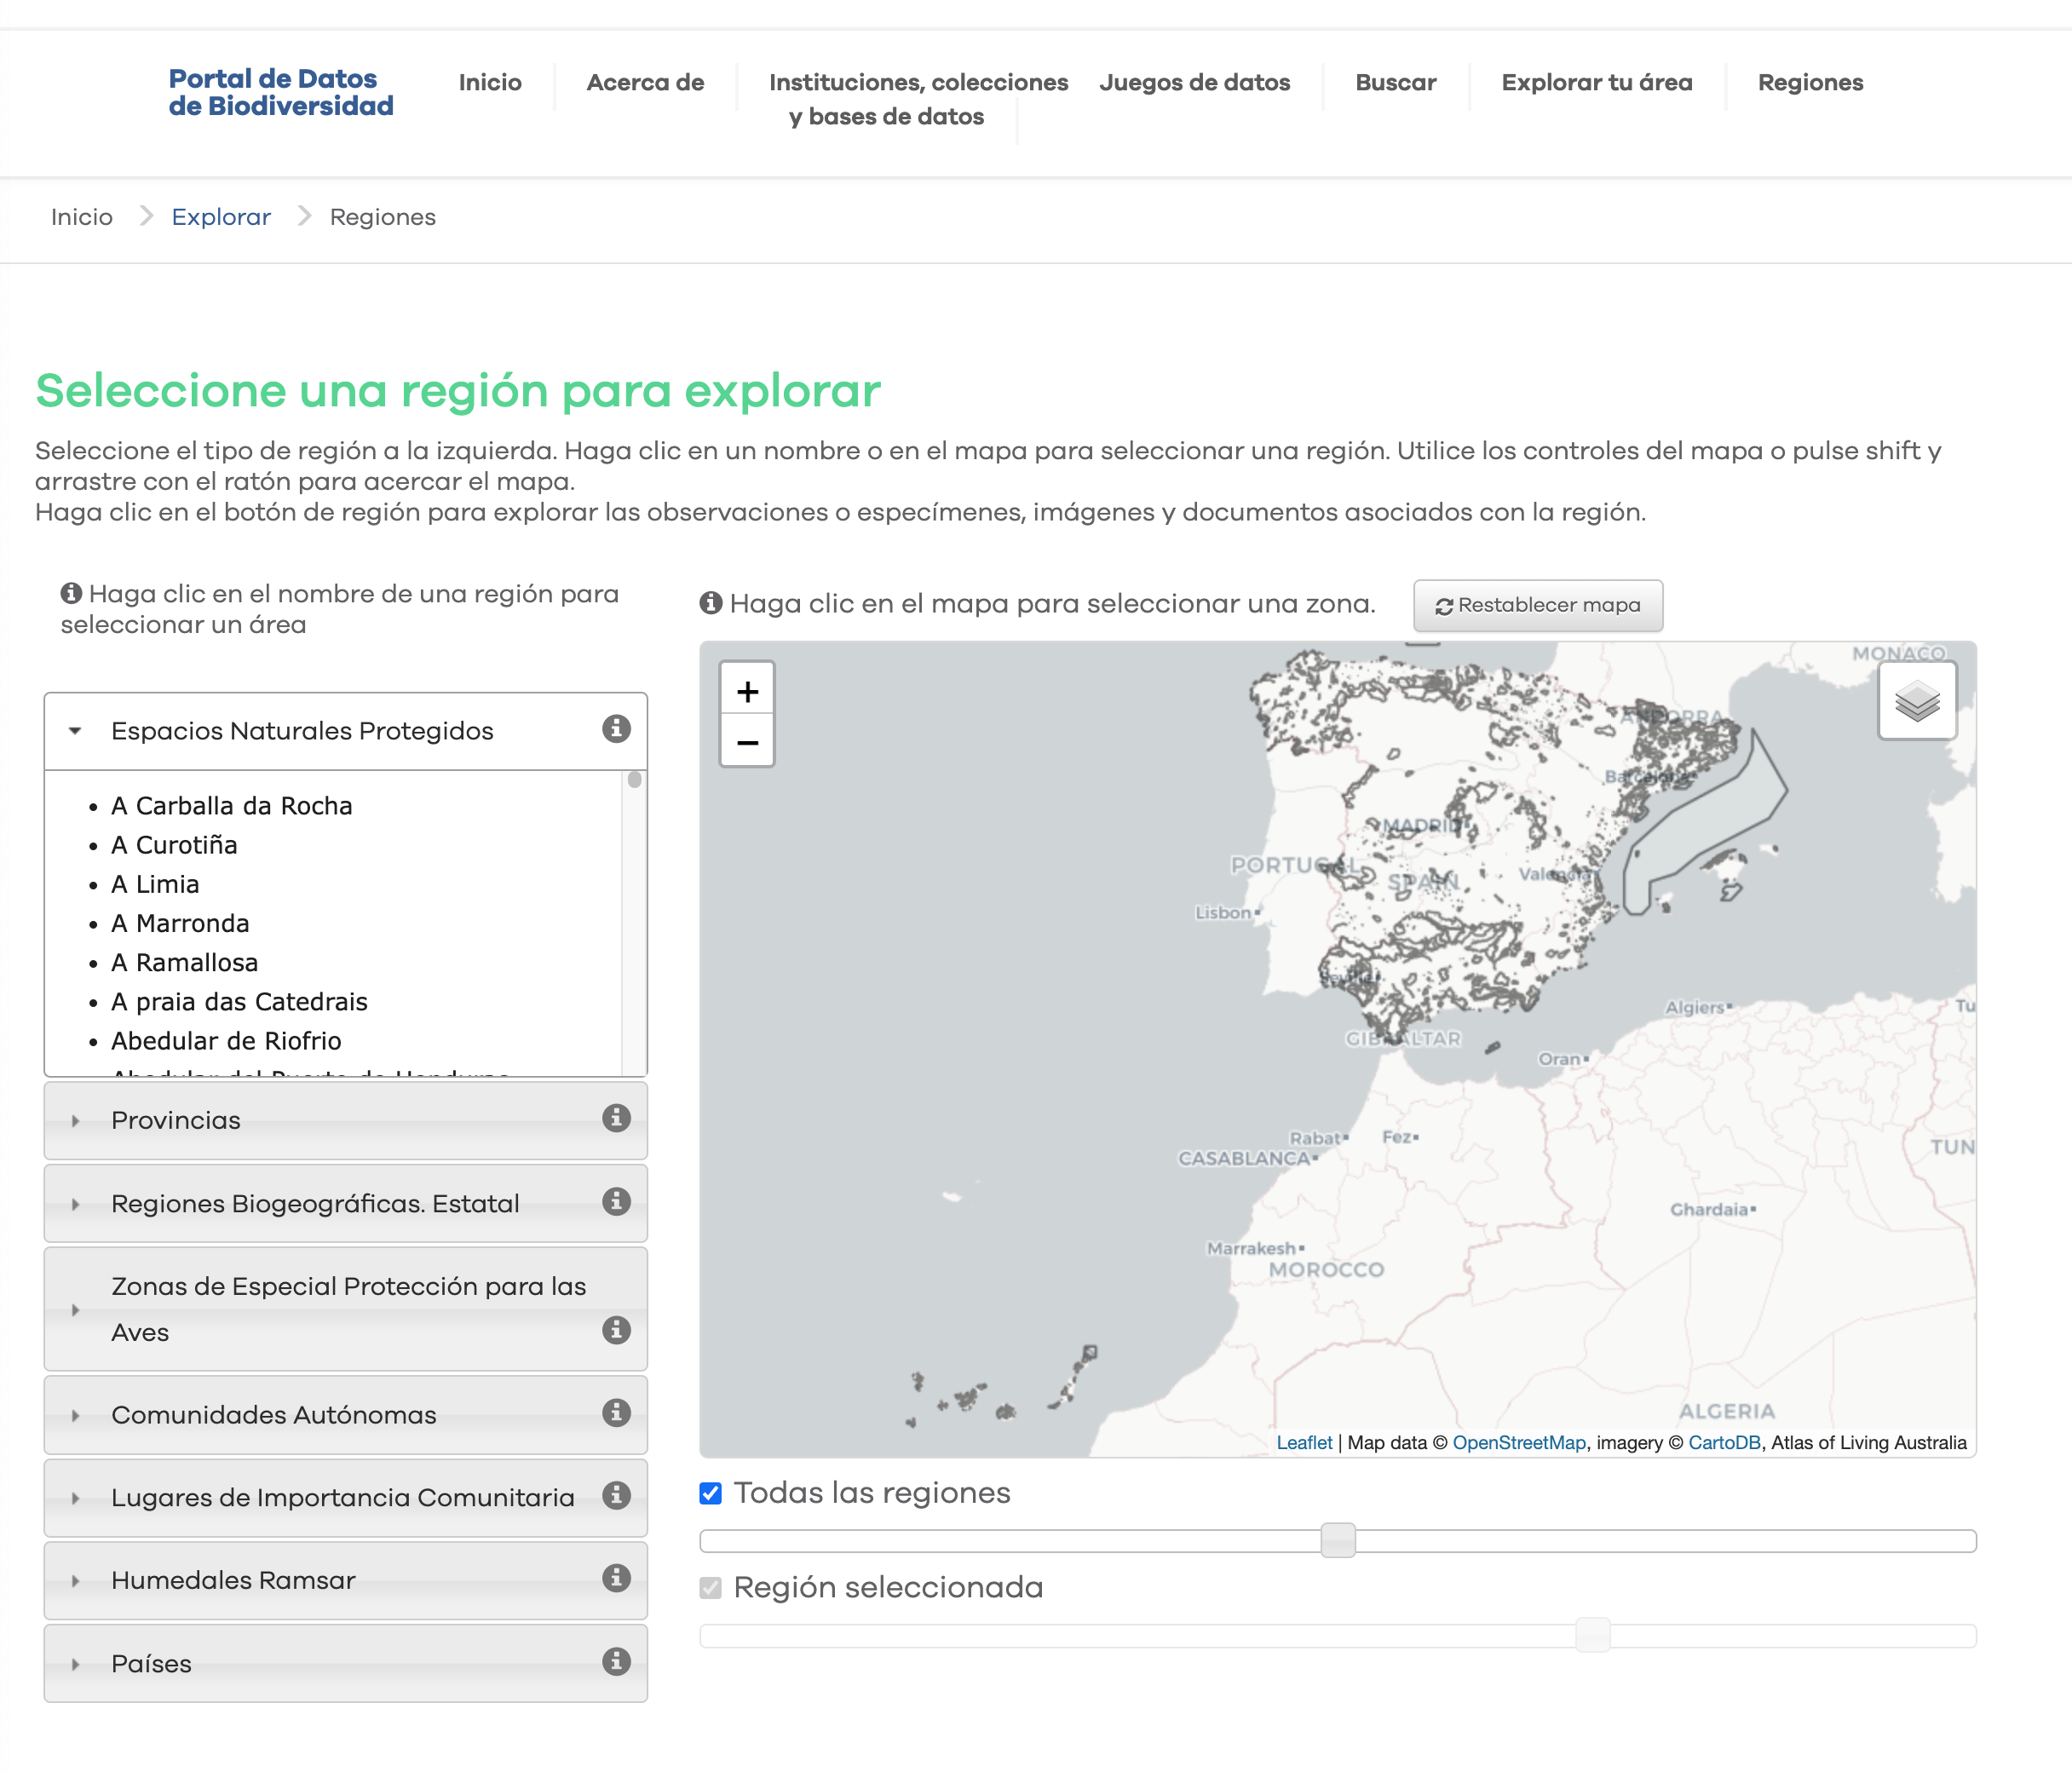
Task: Show info for Lugares de Importancia Comunitaria
Action: (616, 1495)
